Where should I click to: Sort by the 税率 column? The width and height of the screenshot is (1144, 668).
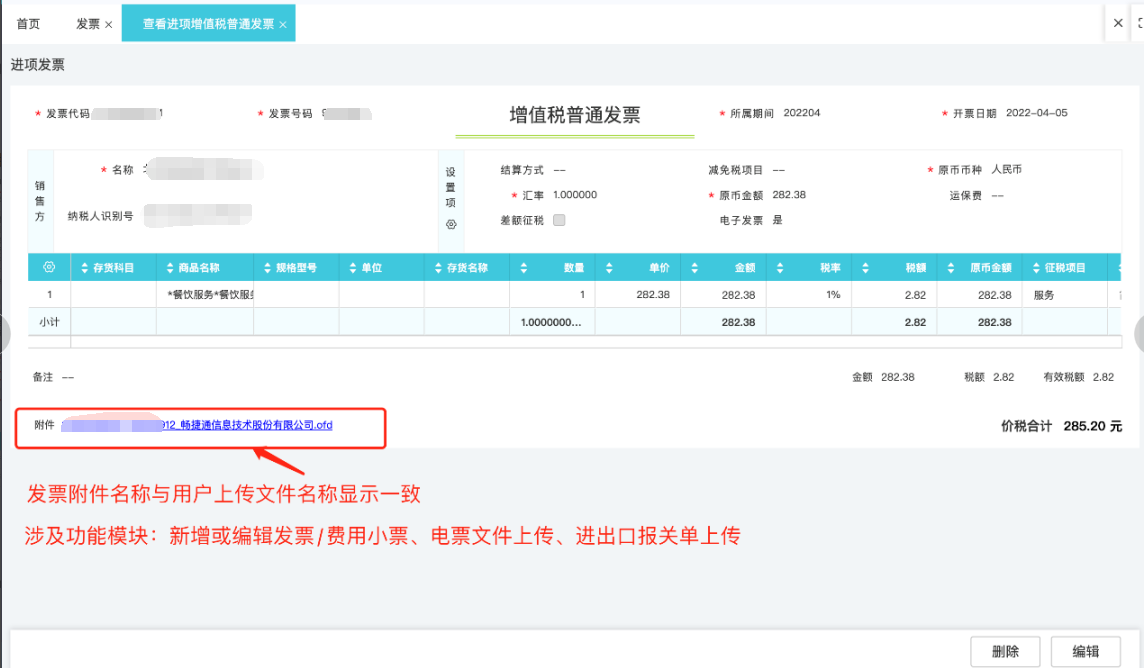click(781, 268)
